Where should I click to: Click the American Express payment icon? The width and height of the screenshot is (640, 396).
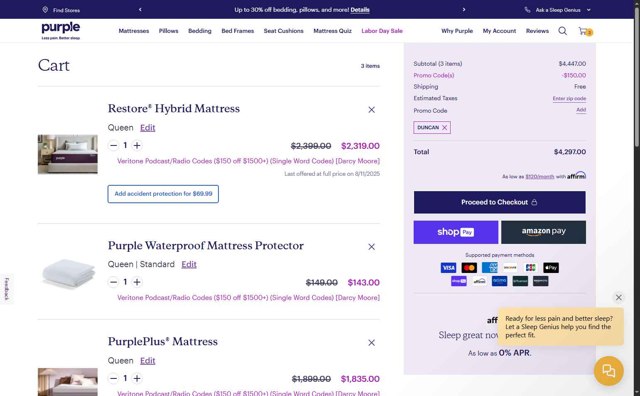coord(489,268)
